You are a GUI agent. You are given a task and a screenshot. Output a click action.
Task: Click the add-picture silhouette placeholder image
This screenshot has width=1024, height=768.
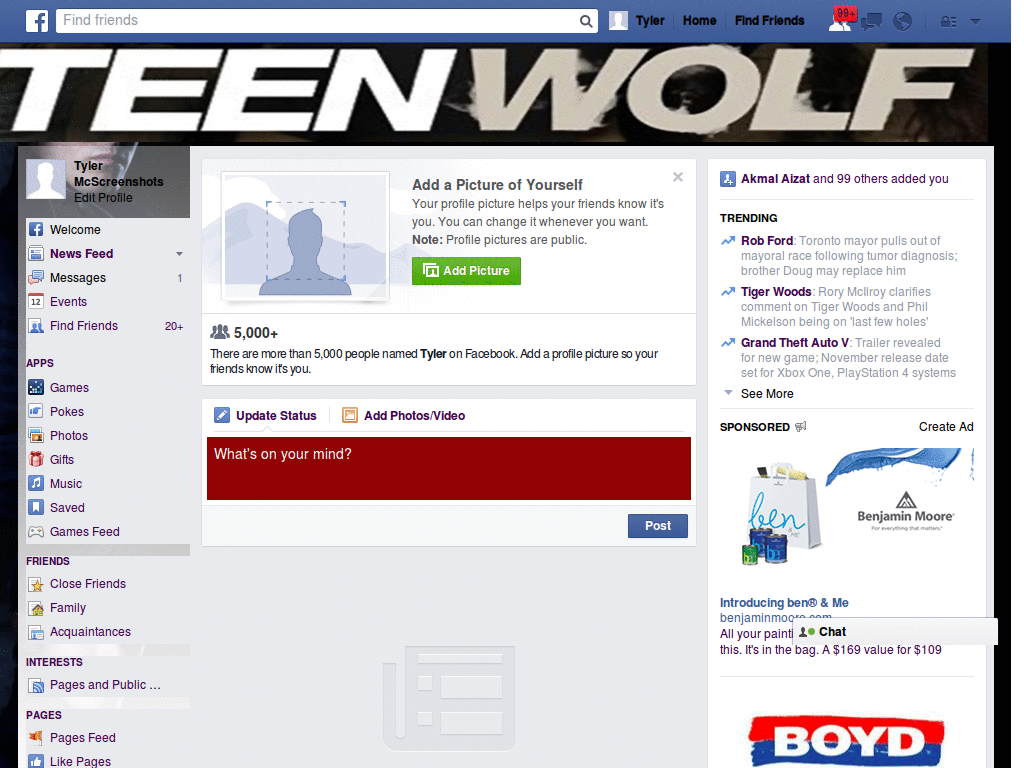tap(305, 236)
